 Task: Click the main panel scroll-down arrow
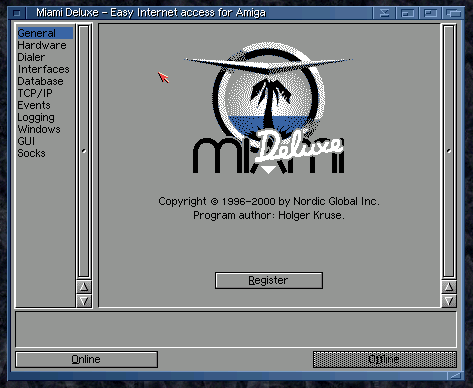click(449, 301)
